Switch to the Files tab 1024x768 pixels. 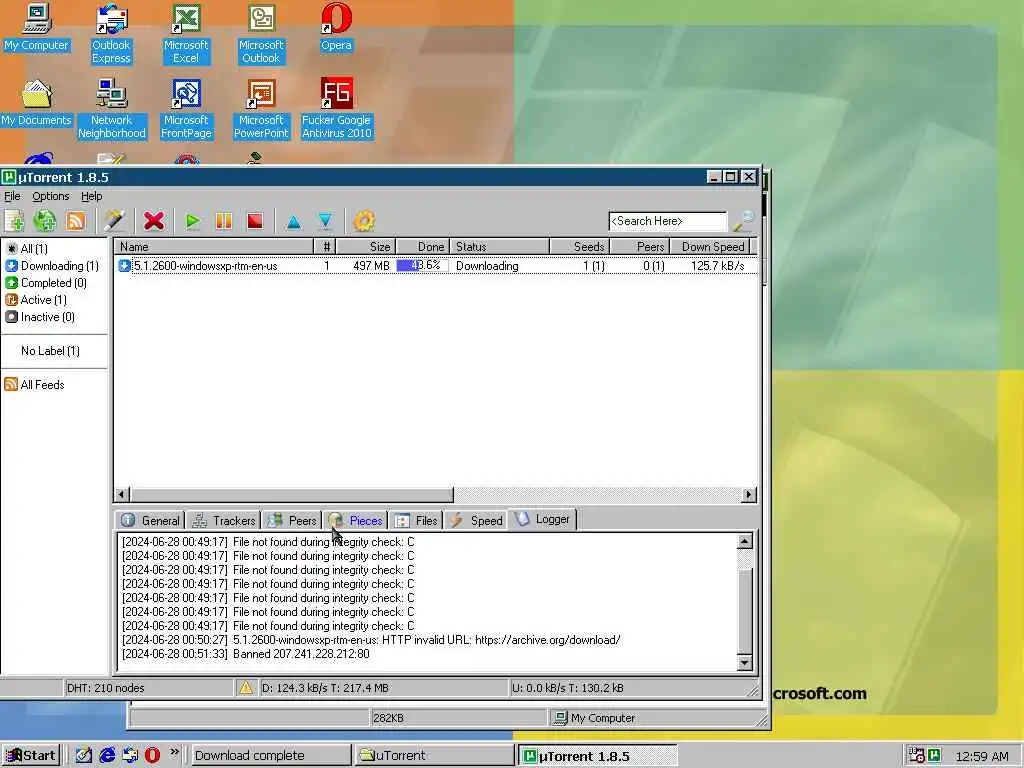416,520
